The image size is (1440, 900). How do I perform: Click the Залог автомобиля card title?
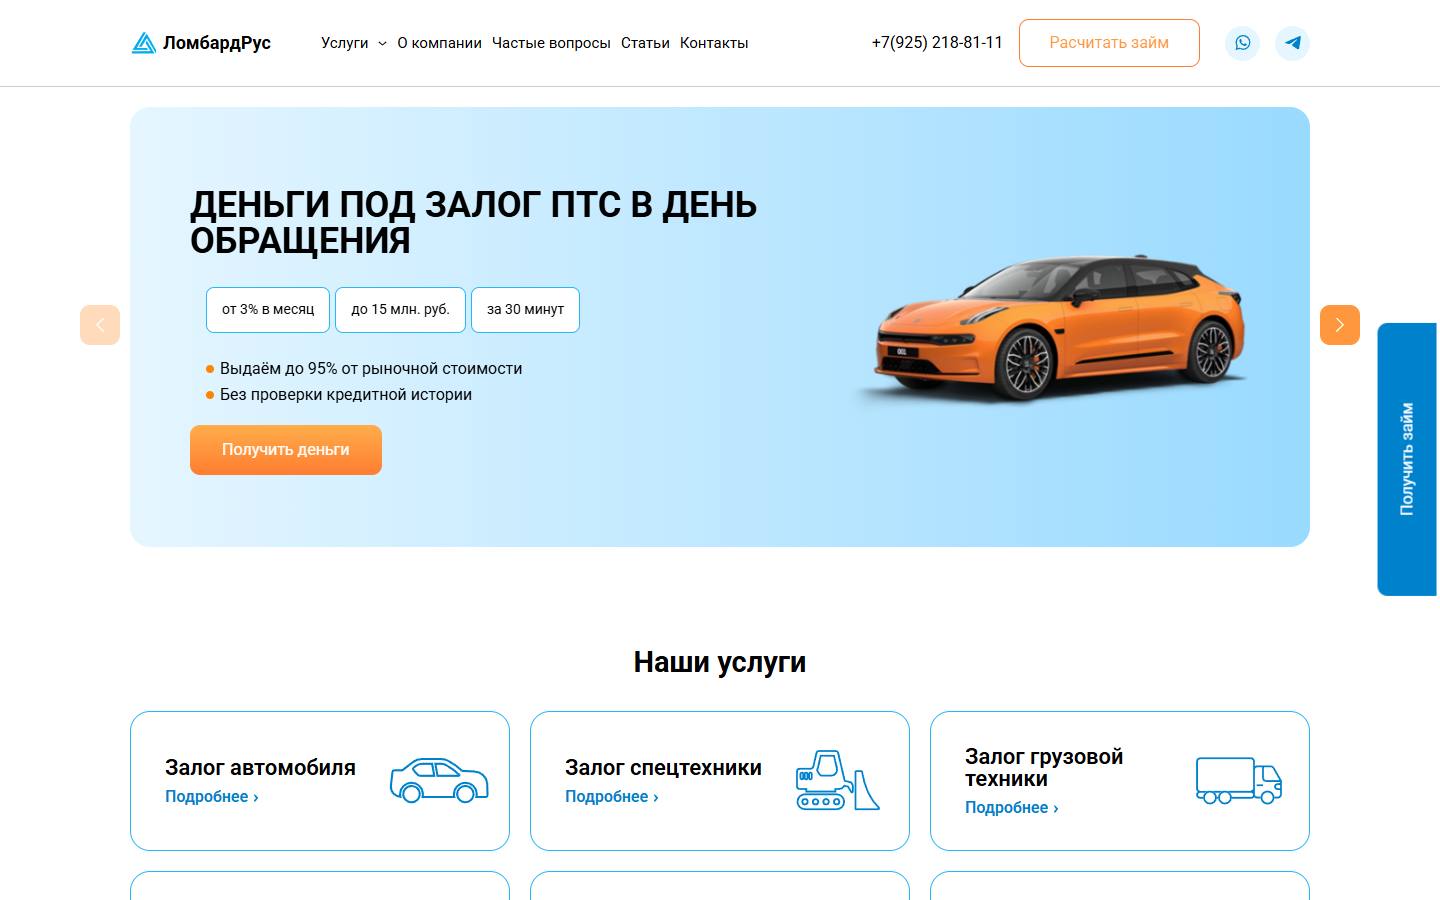coord(260,768)
